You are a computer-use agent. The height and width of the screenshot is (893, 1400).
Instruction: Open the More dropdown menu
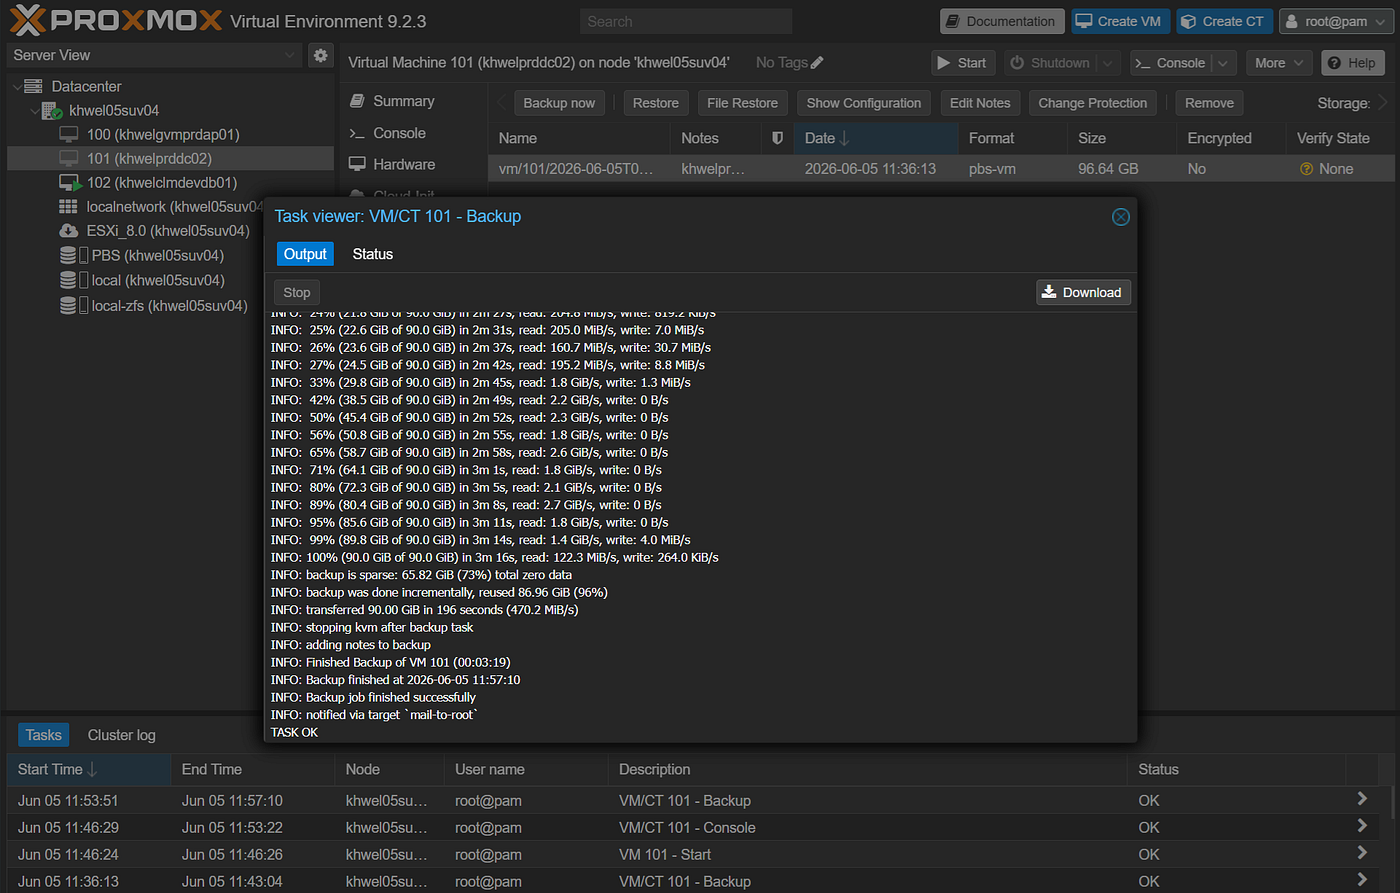pos(1279,63)
